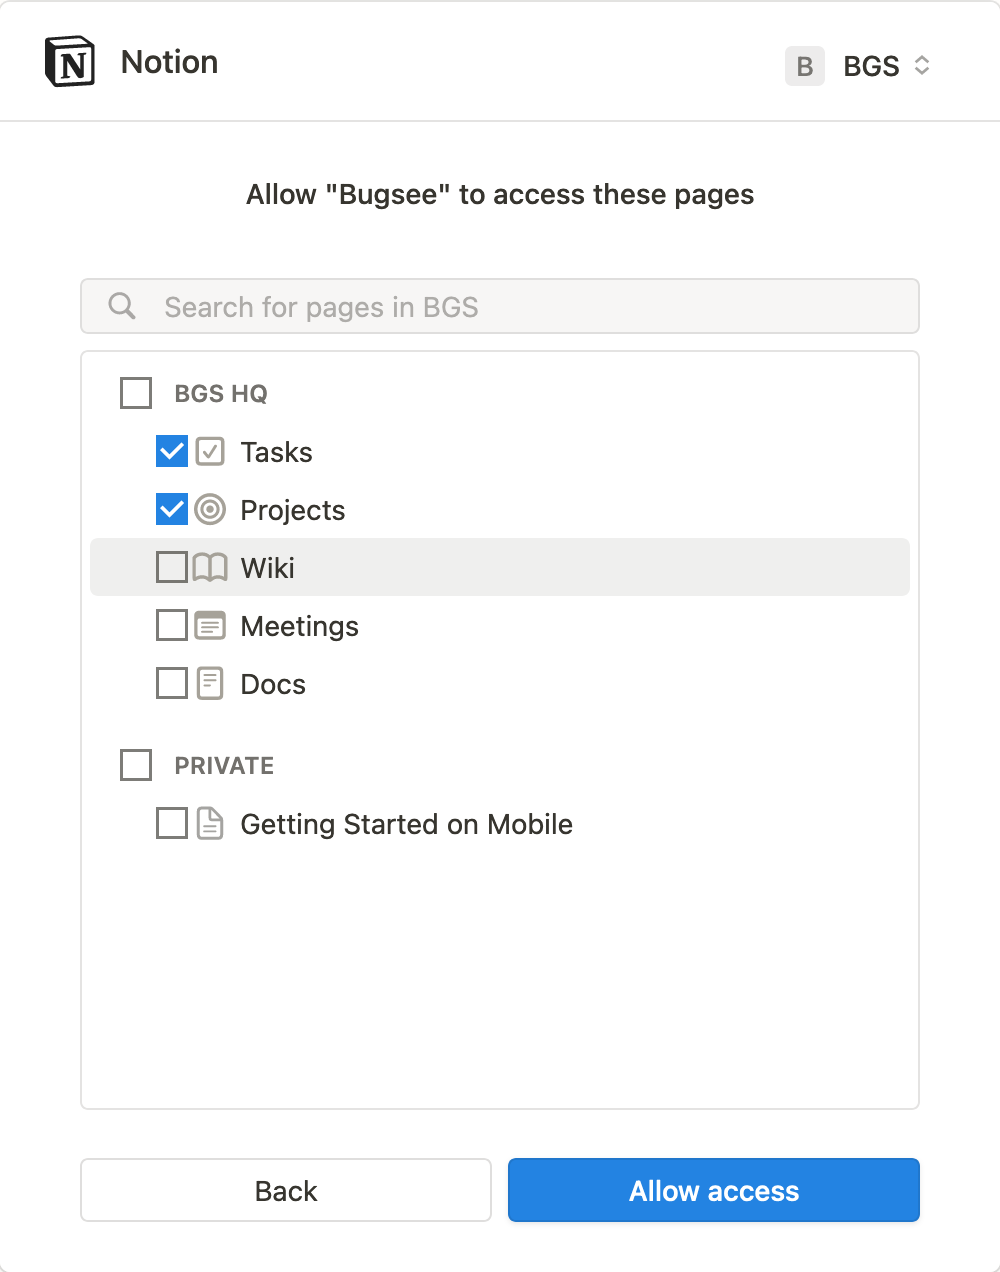This screenshot has height=1272, width=1000.
Task: Check the Docs checkbox
Action: [x=171, y=683]
